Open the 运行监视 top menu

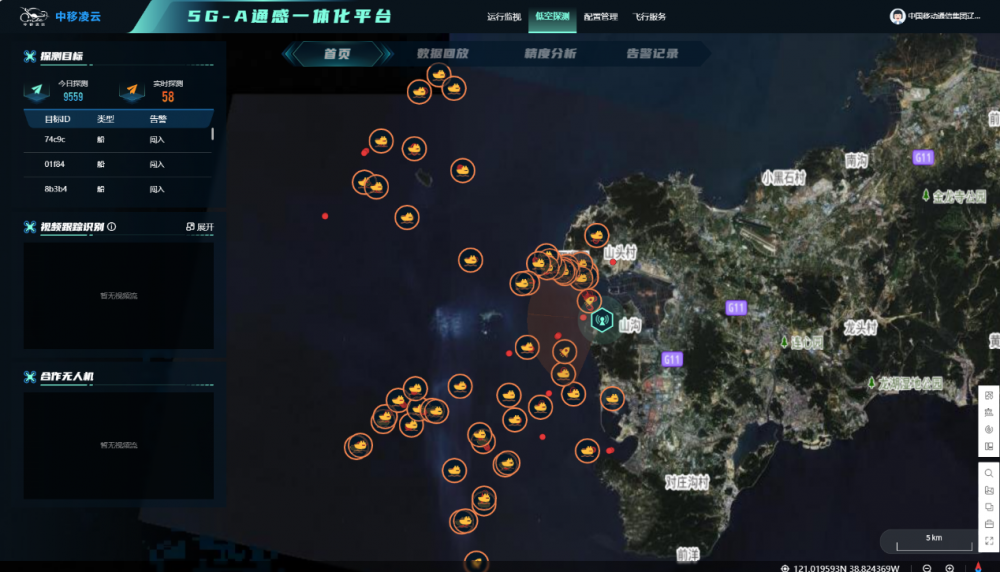pyautogui.click(x=504, y=17)
